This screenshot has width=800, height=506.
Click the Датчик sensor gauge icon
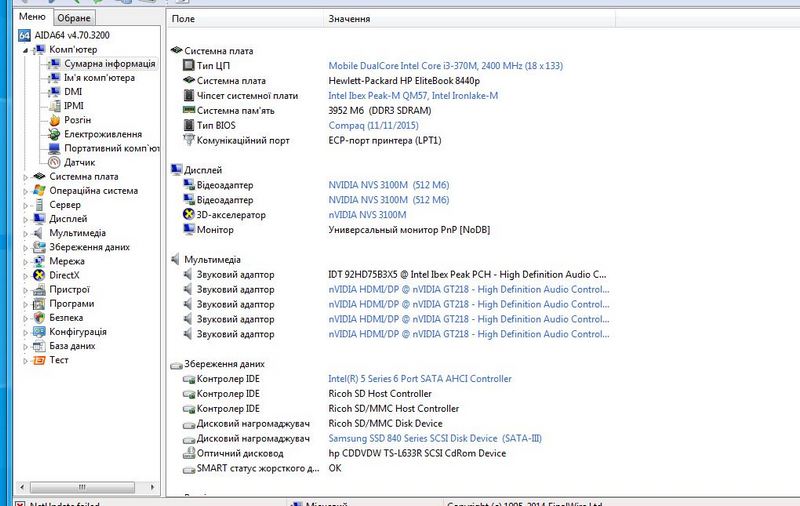pyautogui.click(x=56, y=162)
